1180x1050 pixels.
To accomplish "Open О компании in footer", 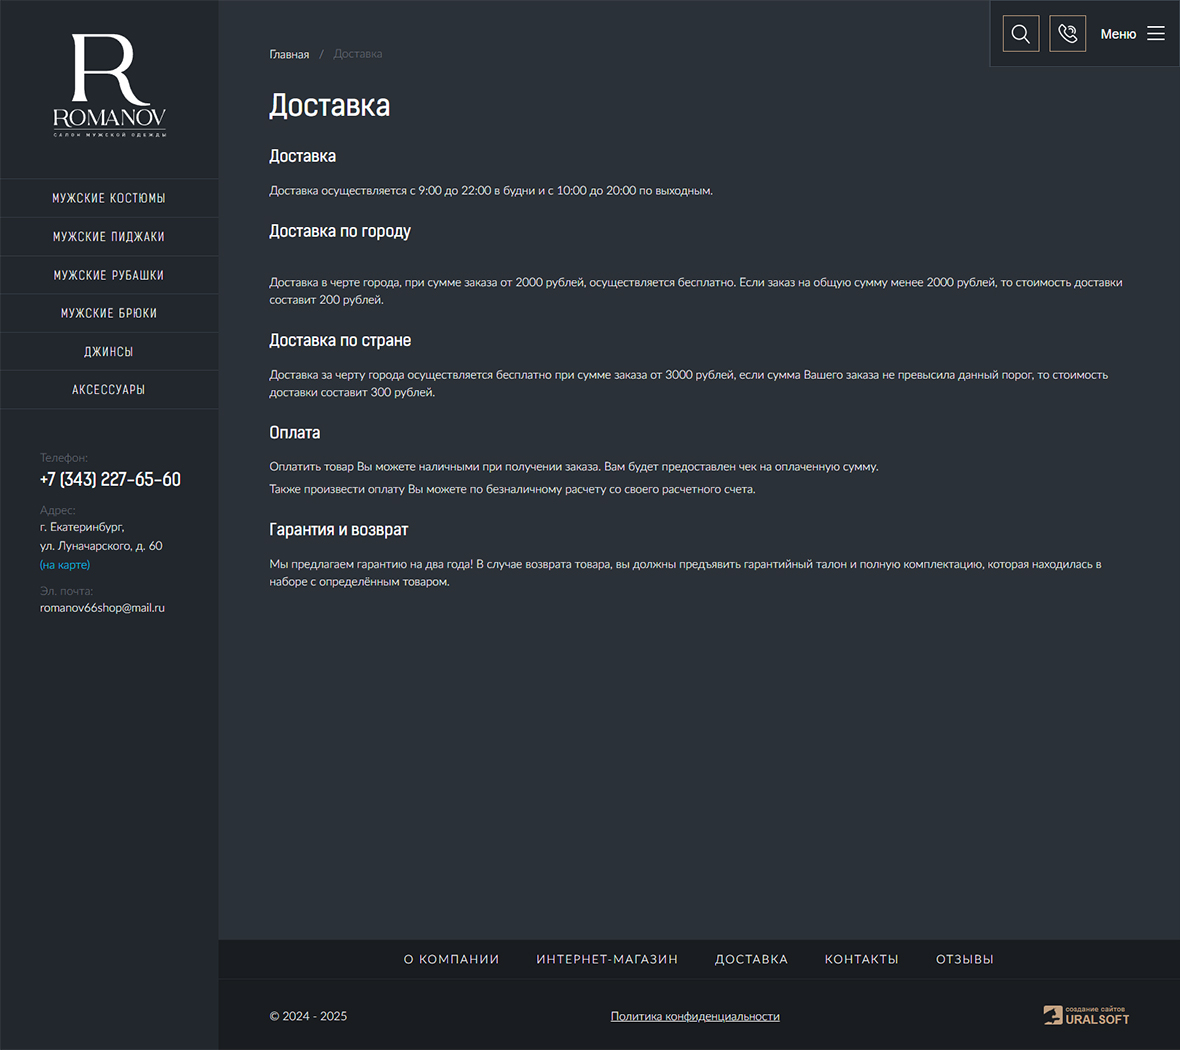I will pos(451,959).
